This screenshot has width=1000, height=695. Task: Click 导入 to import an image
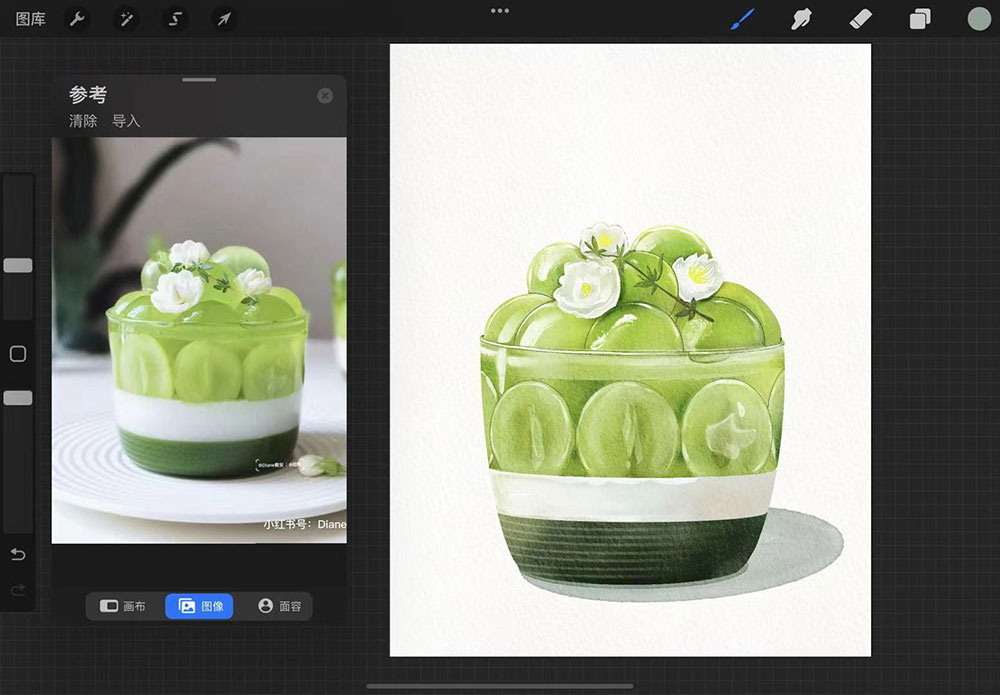(x=126, y=121)
